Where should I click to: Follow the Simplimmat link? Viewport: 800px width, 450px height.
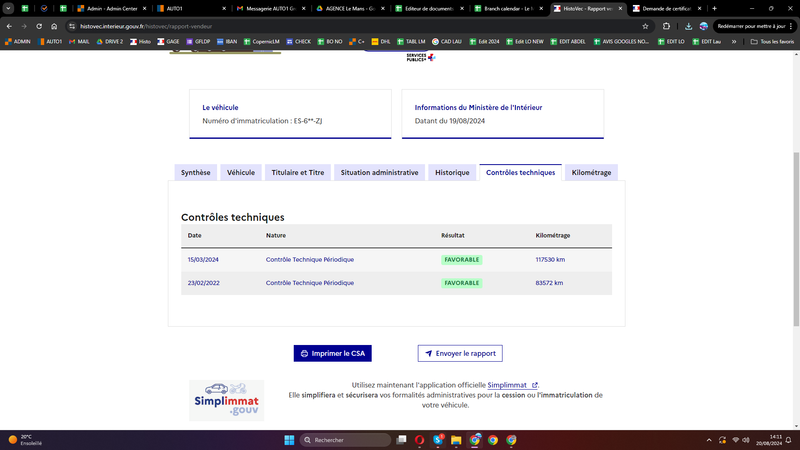(512, 385)
